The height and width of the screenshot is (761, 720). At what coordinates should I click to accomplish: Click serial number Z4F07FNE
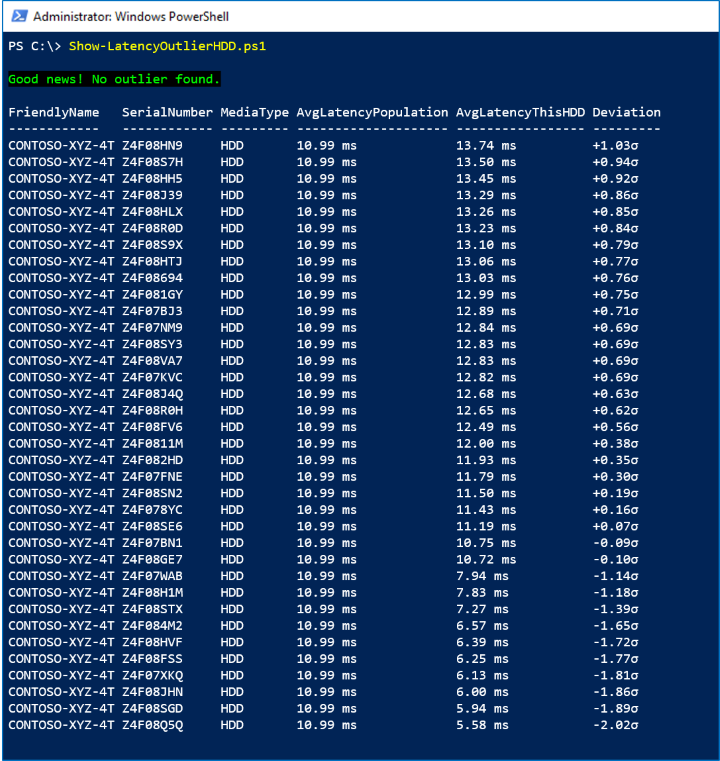click(152, 477)
